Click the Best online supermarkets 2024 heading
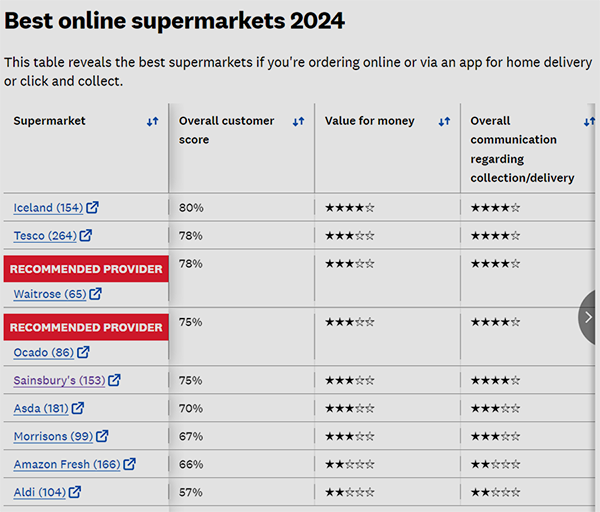This screenshot has width=600, height=512. [174, 21]
